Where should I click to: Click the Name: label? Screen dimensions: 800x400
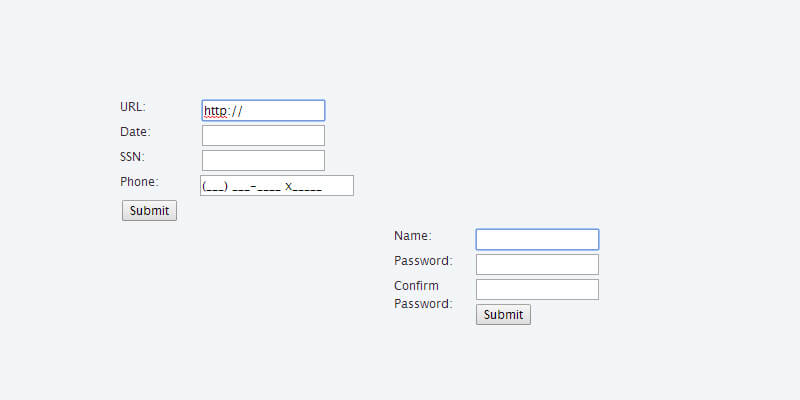point(412,236)
